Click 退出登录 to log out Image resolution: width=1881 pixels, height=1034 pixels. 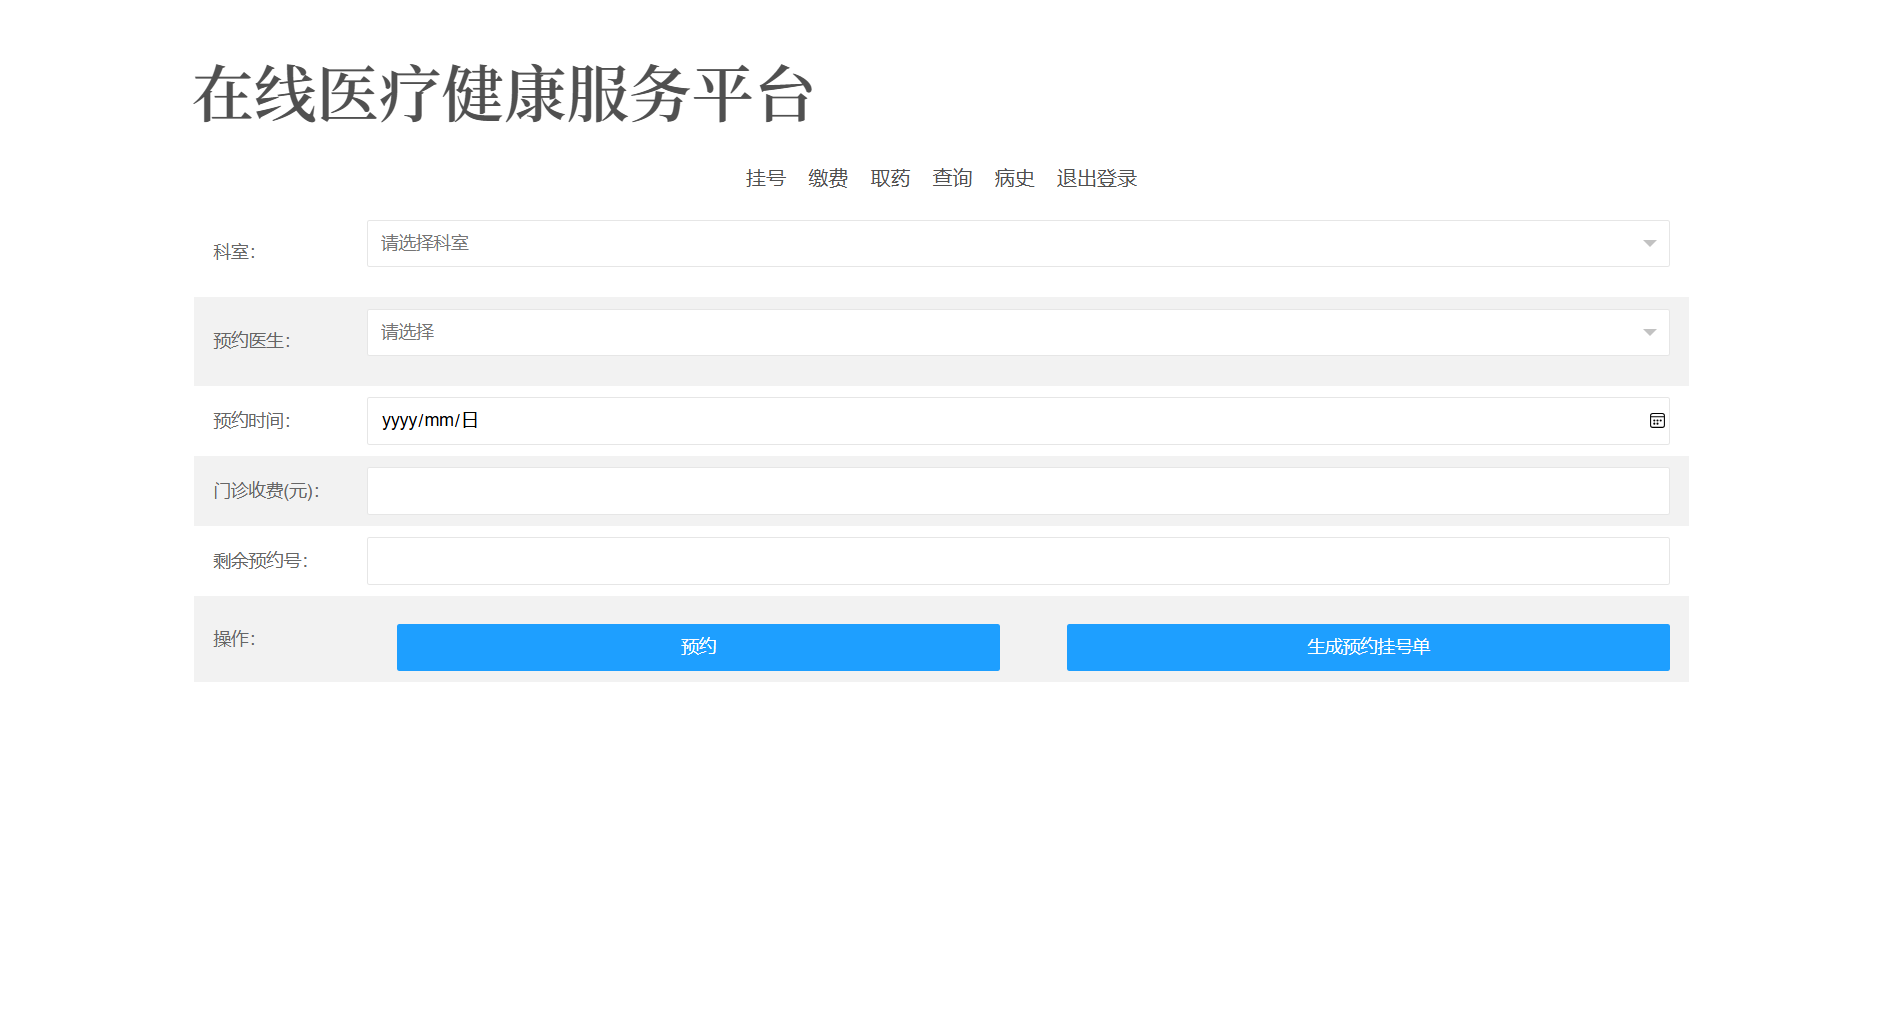(1096, 179)
